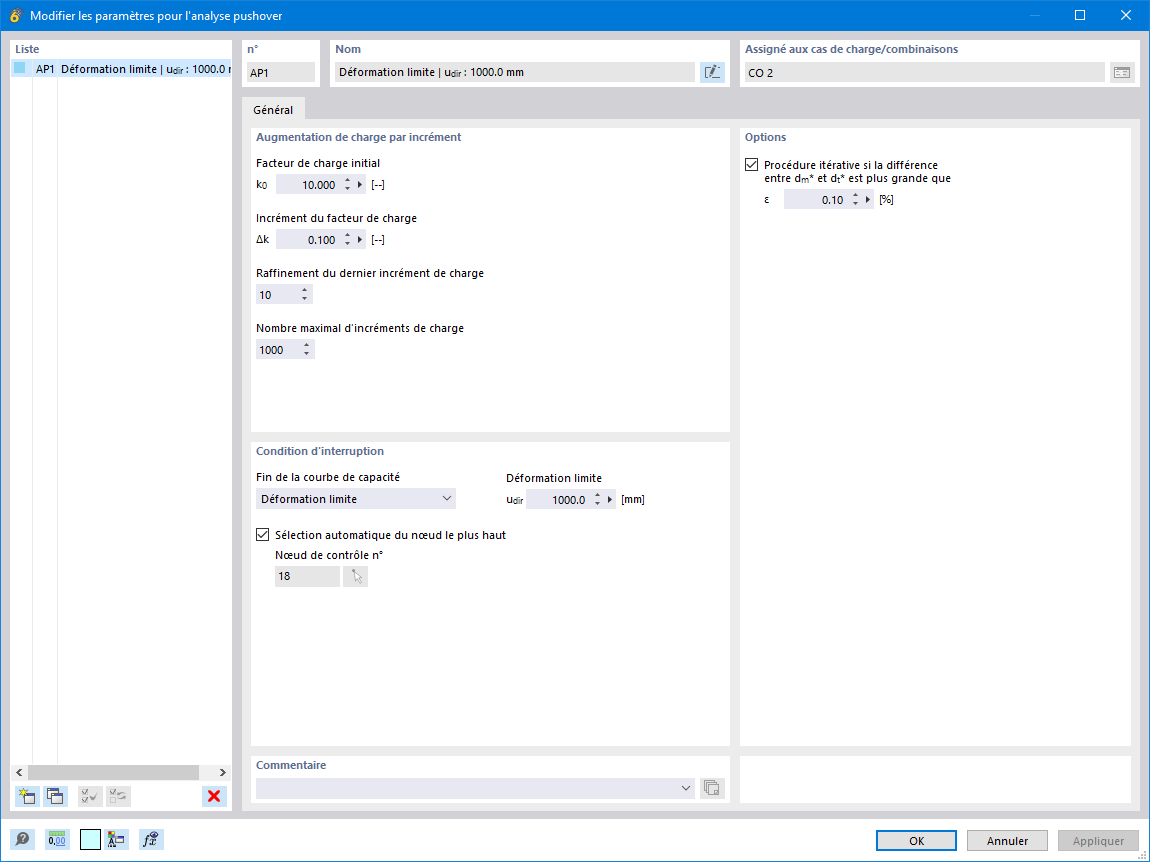This screenshot has width=1150, height=862.
Task: Step the ε percentage spinner
Action: 855,200
